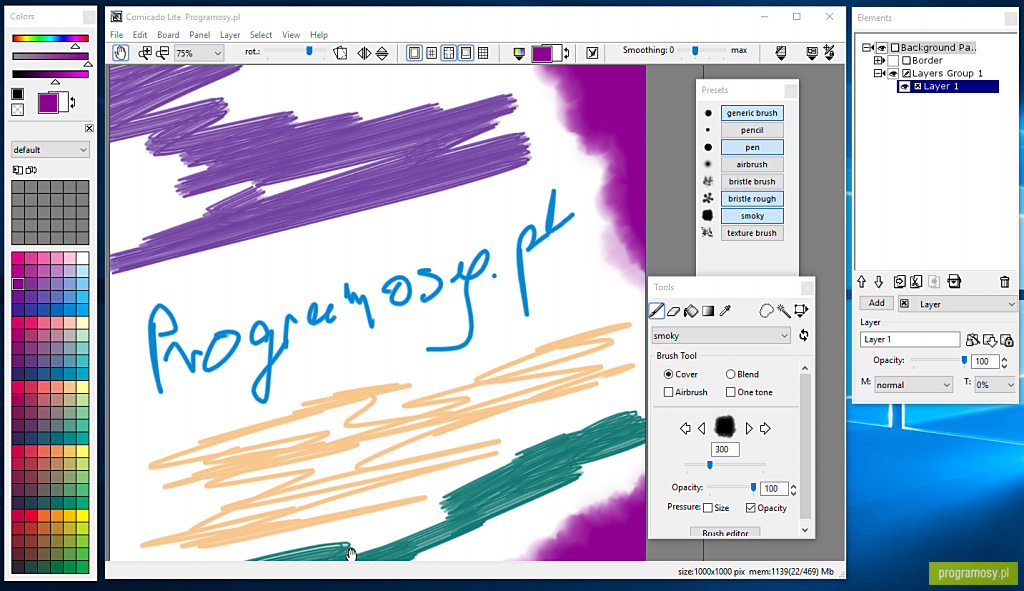Move layer down with the down arrow
This screenshot has height=591, width=1024.
pos(878,282)
